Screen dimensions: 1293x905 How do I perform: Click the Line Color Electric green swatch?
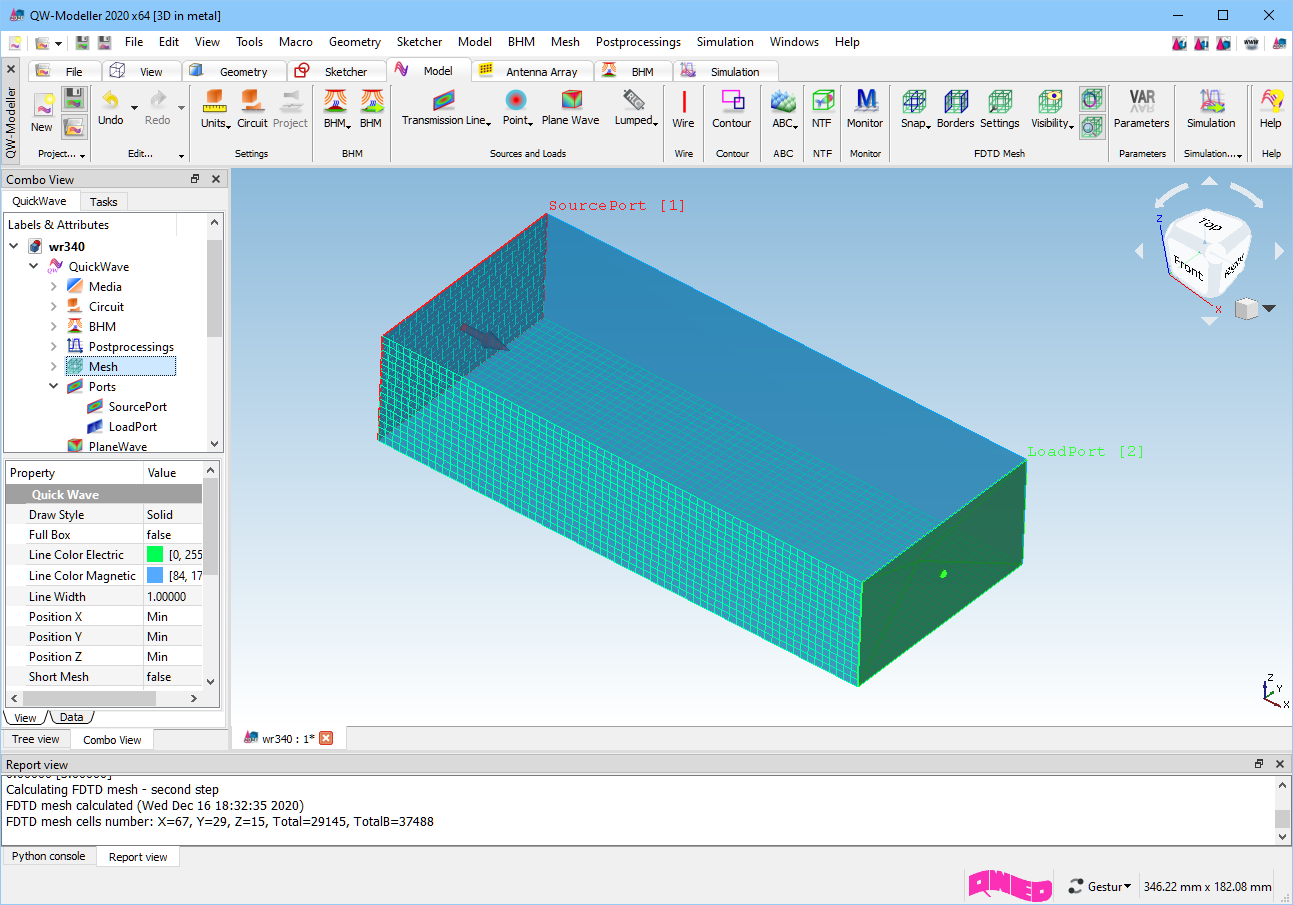tap(155, 554)
